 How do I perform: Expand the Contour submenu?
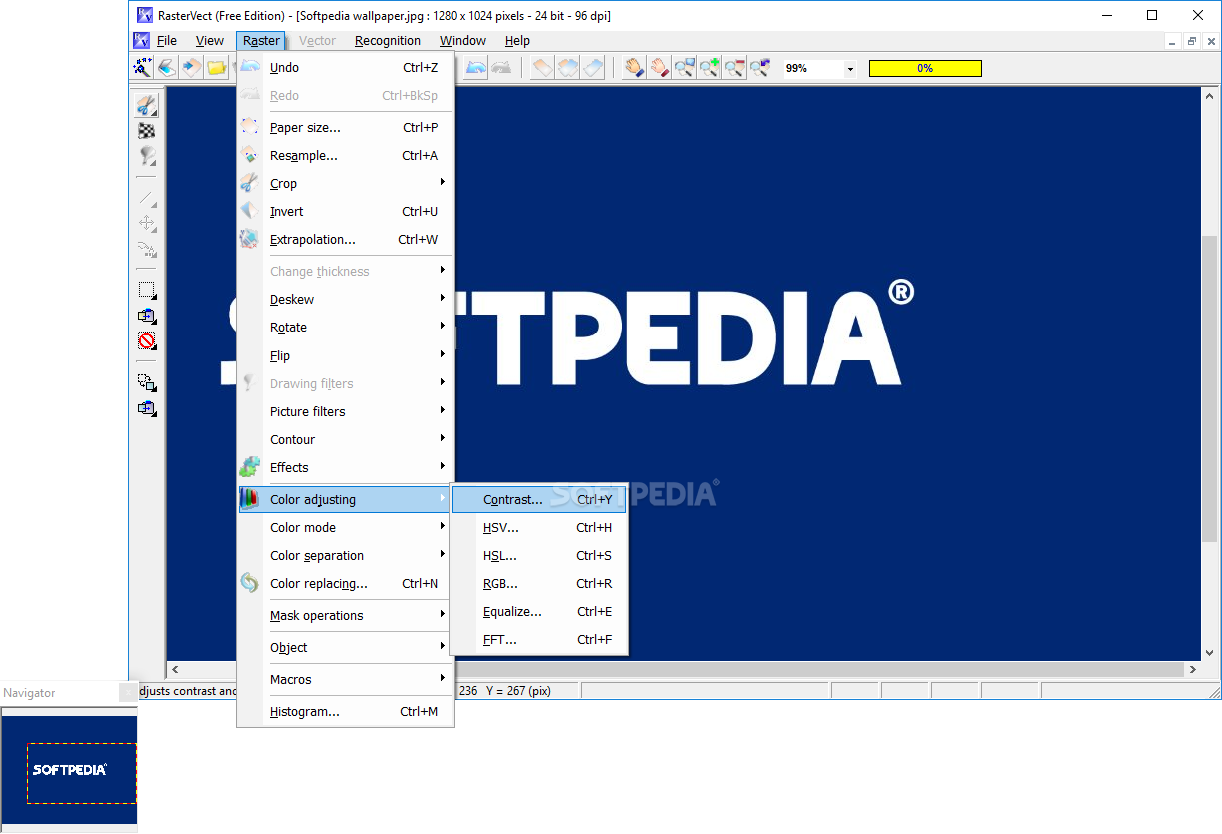click(345, 440)
